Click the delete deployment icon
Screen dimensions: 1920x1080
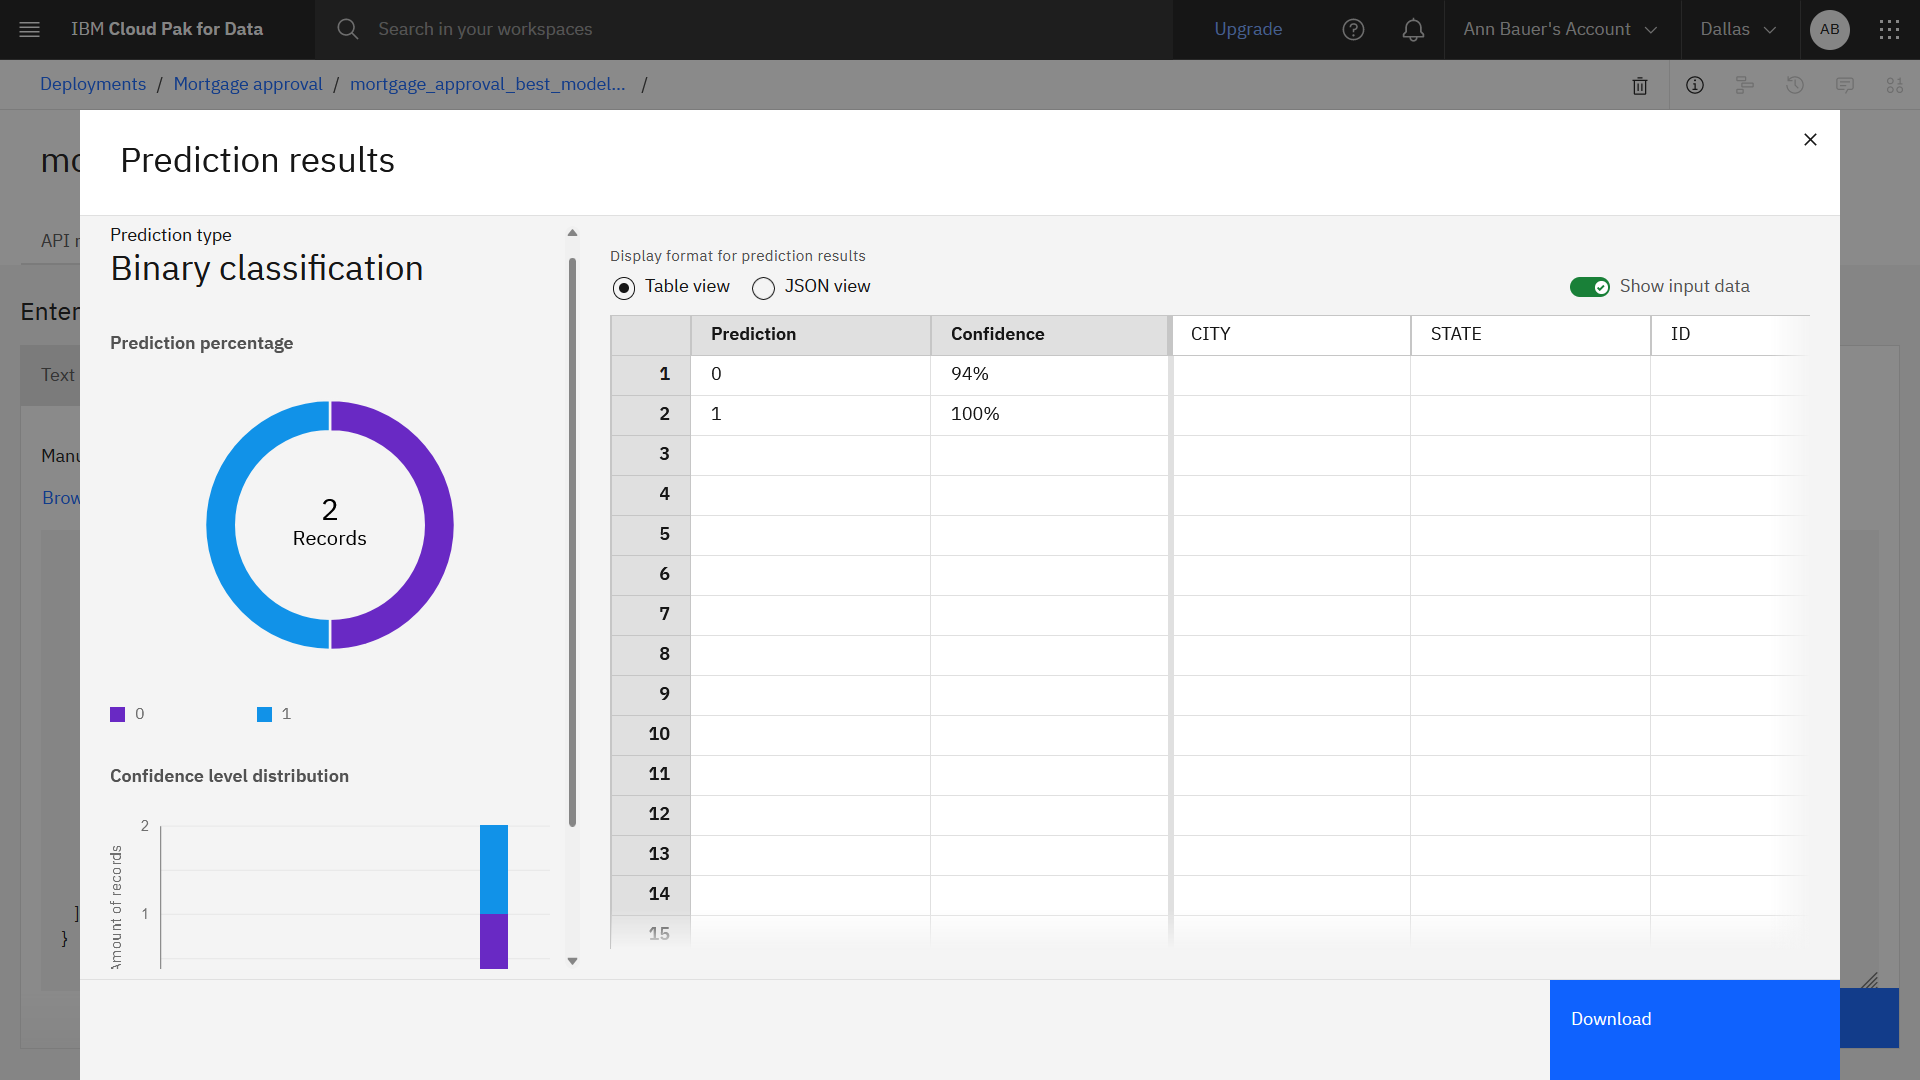1640,84
